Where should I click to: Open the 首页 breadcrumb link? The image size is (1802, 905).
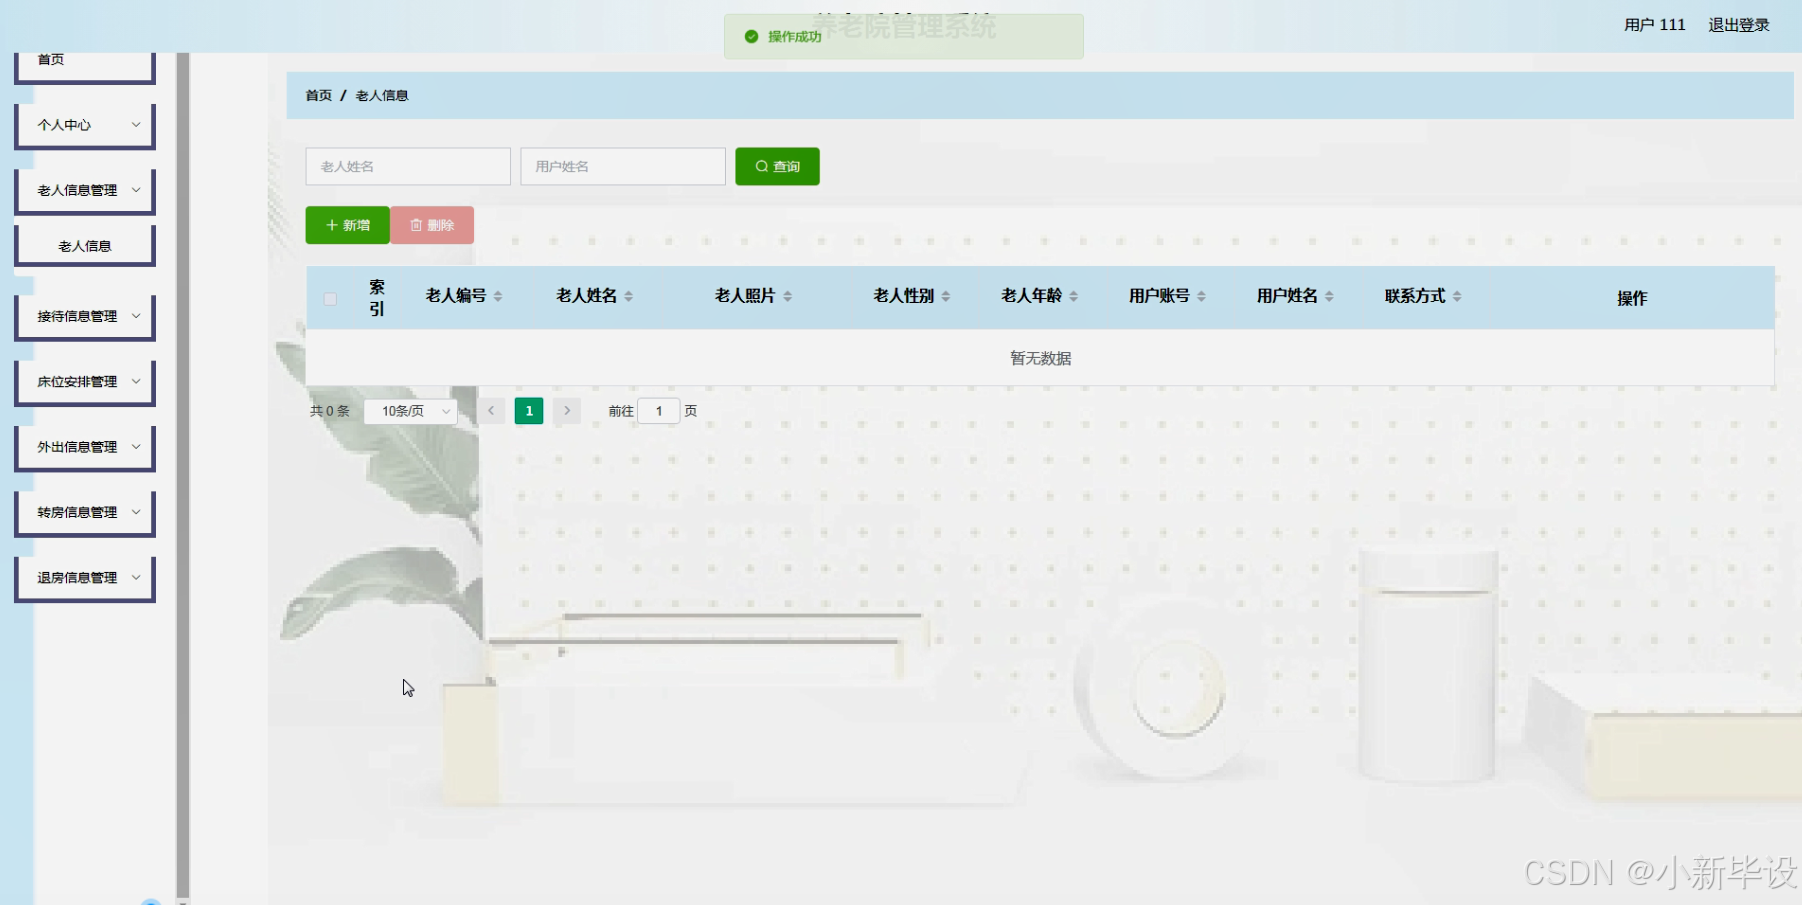[318, 95]
